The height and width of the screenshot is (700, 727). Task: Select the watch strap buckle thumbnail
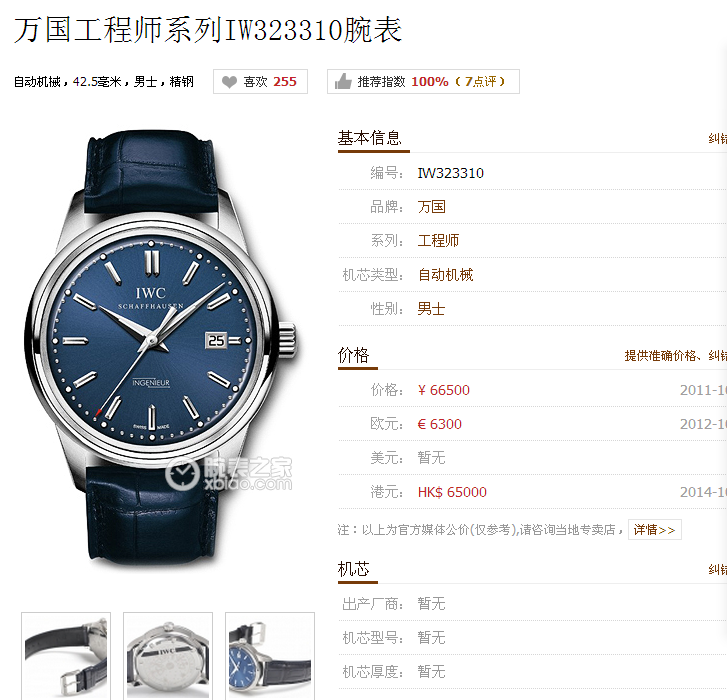coord(66,656)
